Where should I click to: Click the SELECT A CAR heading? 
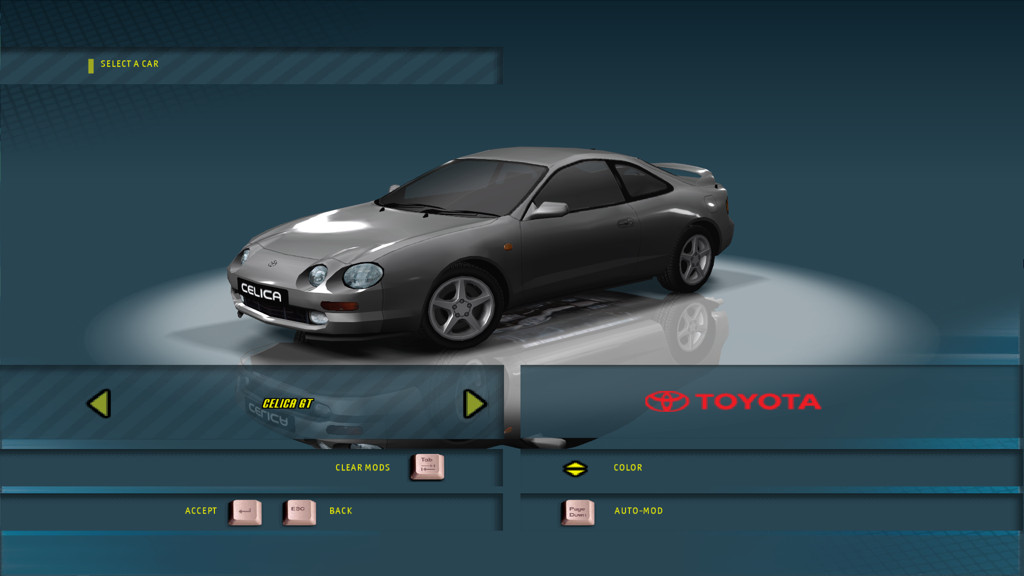pyautogui.click(x=129, y=64)
